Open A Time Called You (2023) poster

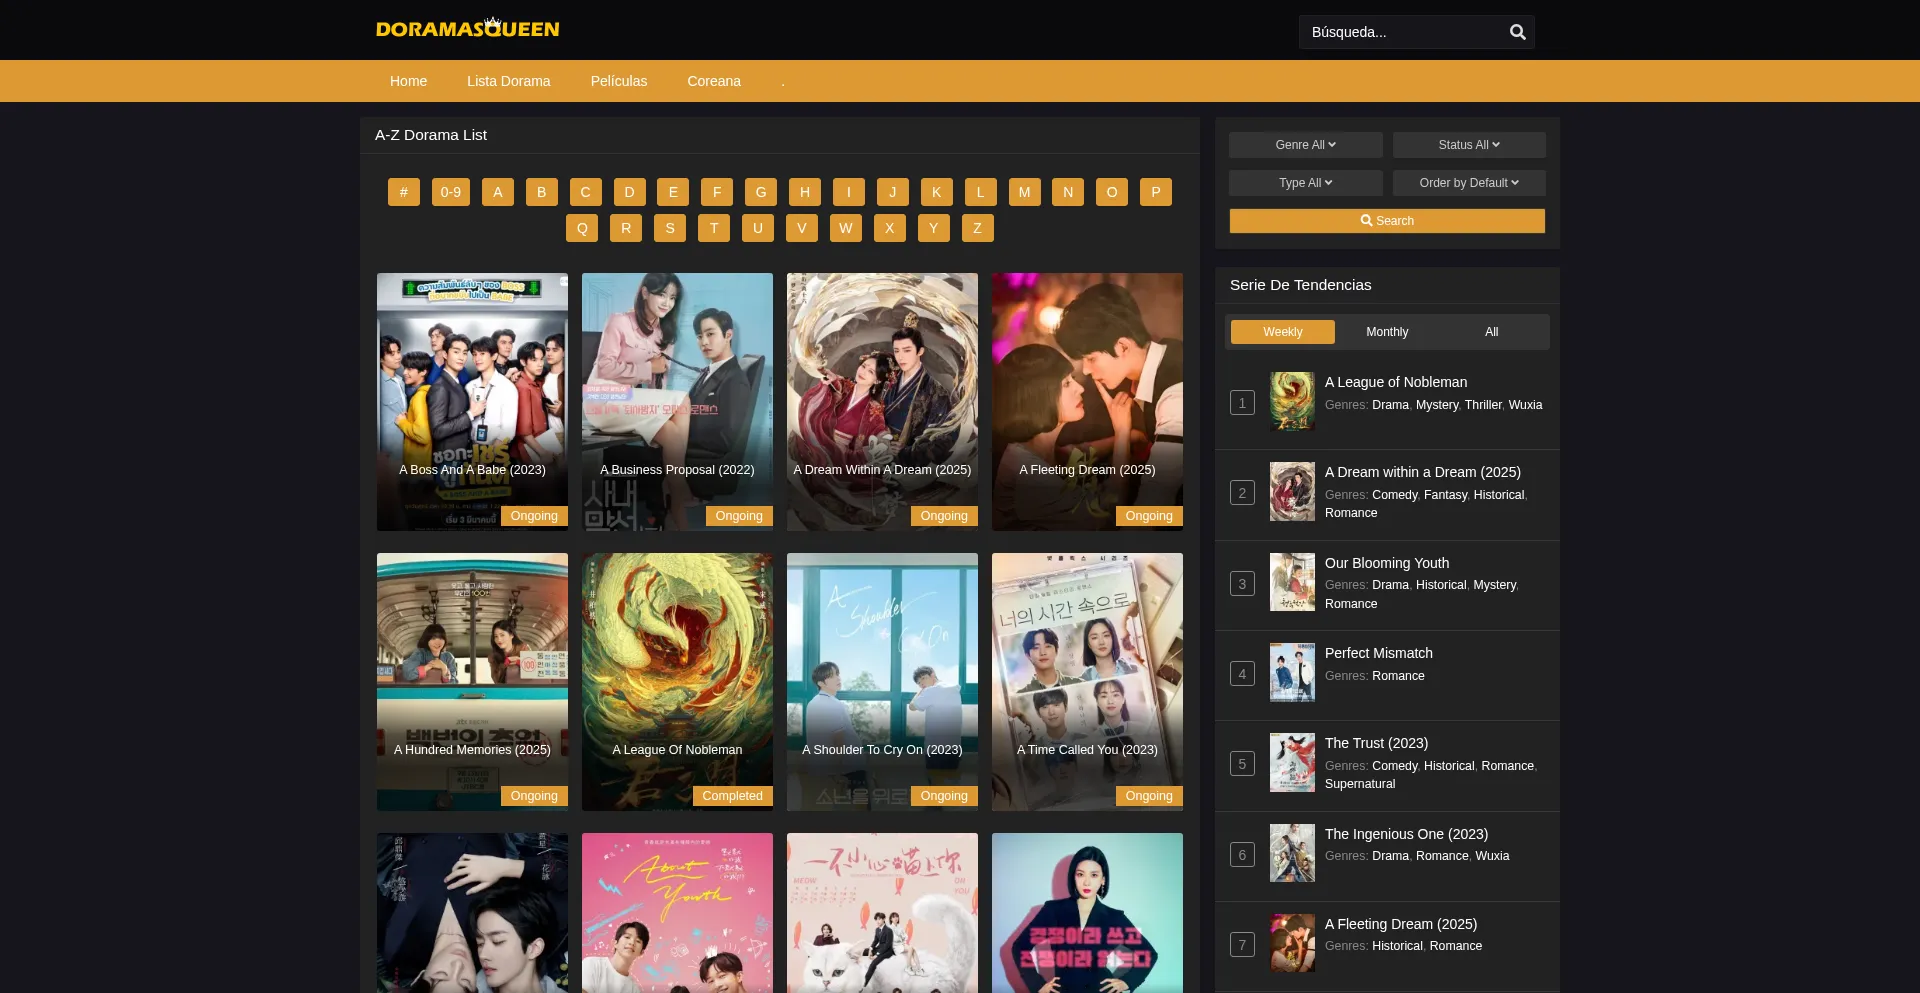coord(1087,682)
